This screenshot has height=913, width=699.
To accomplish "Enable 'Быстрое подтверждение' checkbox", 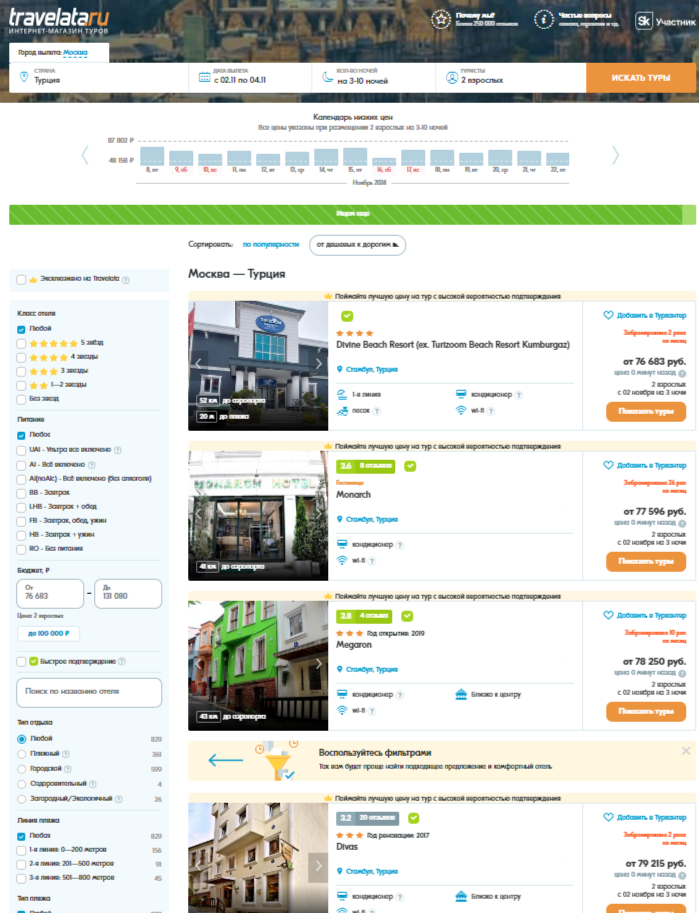I will coord(22,661).
